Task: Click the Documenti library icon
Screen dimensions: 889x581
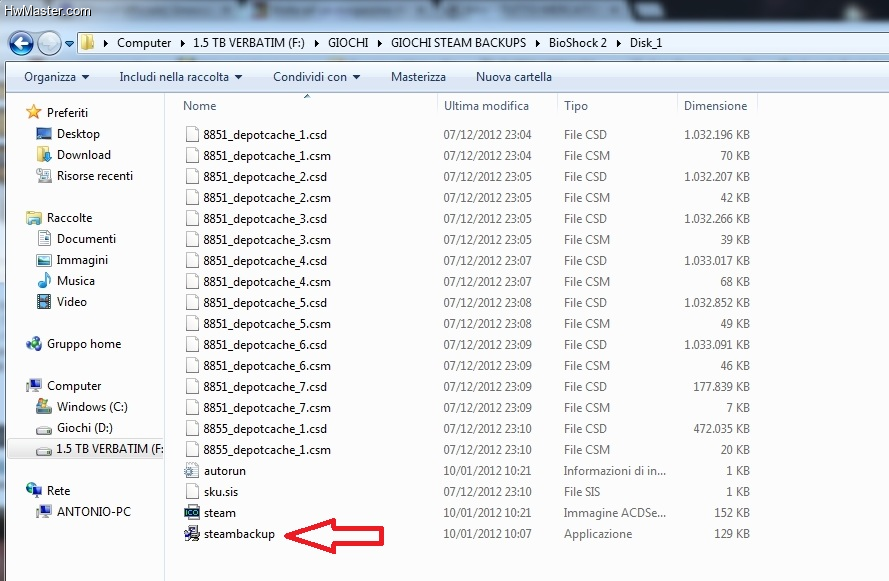Action: click(44, 239)
